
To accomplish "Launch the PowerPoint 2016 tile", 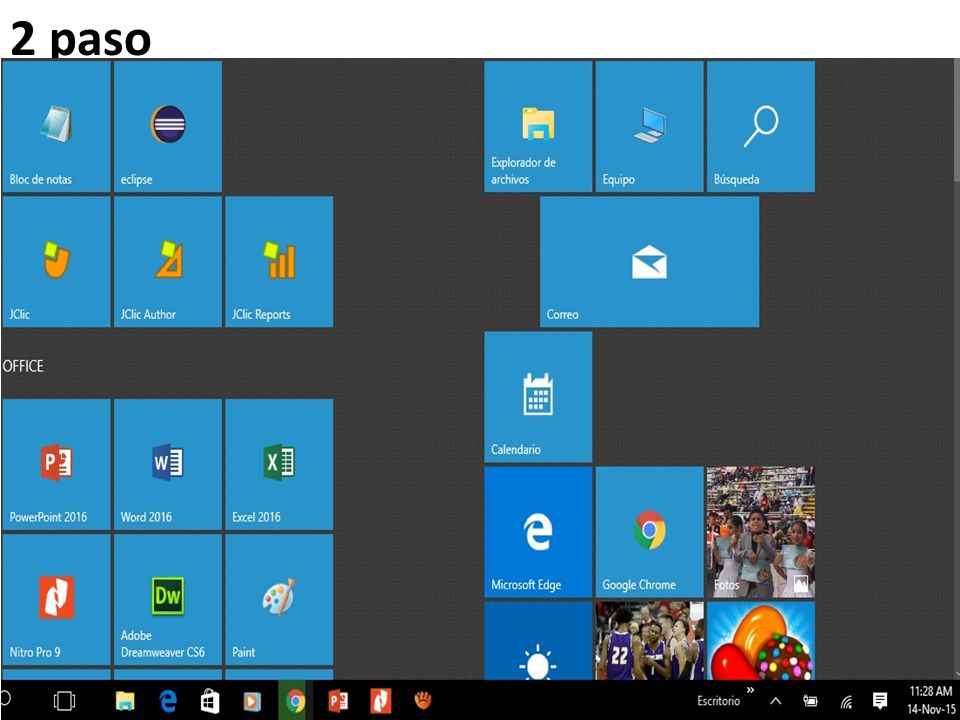I will pyautogui.click(x=56, y=465).
